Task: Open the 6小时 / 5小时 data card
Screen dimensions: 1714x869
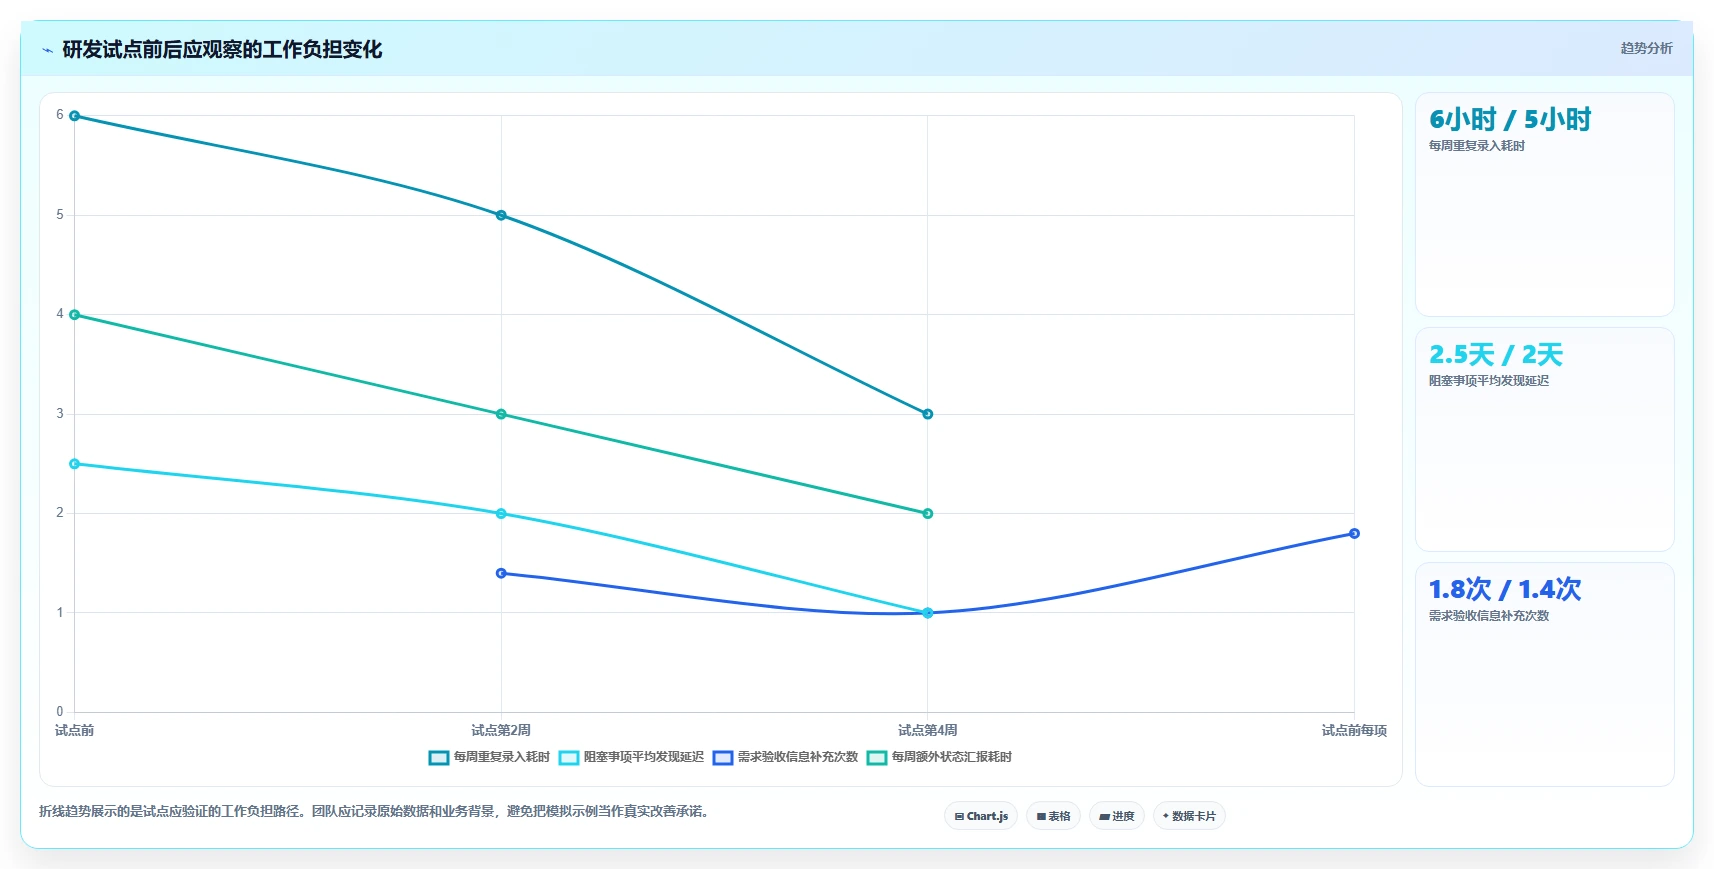Action: [x=1544, y=204]
